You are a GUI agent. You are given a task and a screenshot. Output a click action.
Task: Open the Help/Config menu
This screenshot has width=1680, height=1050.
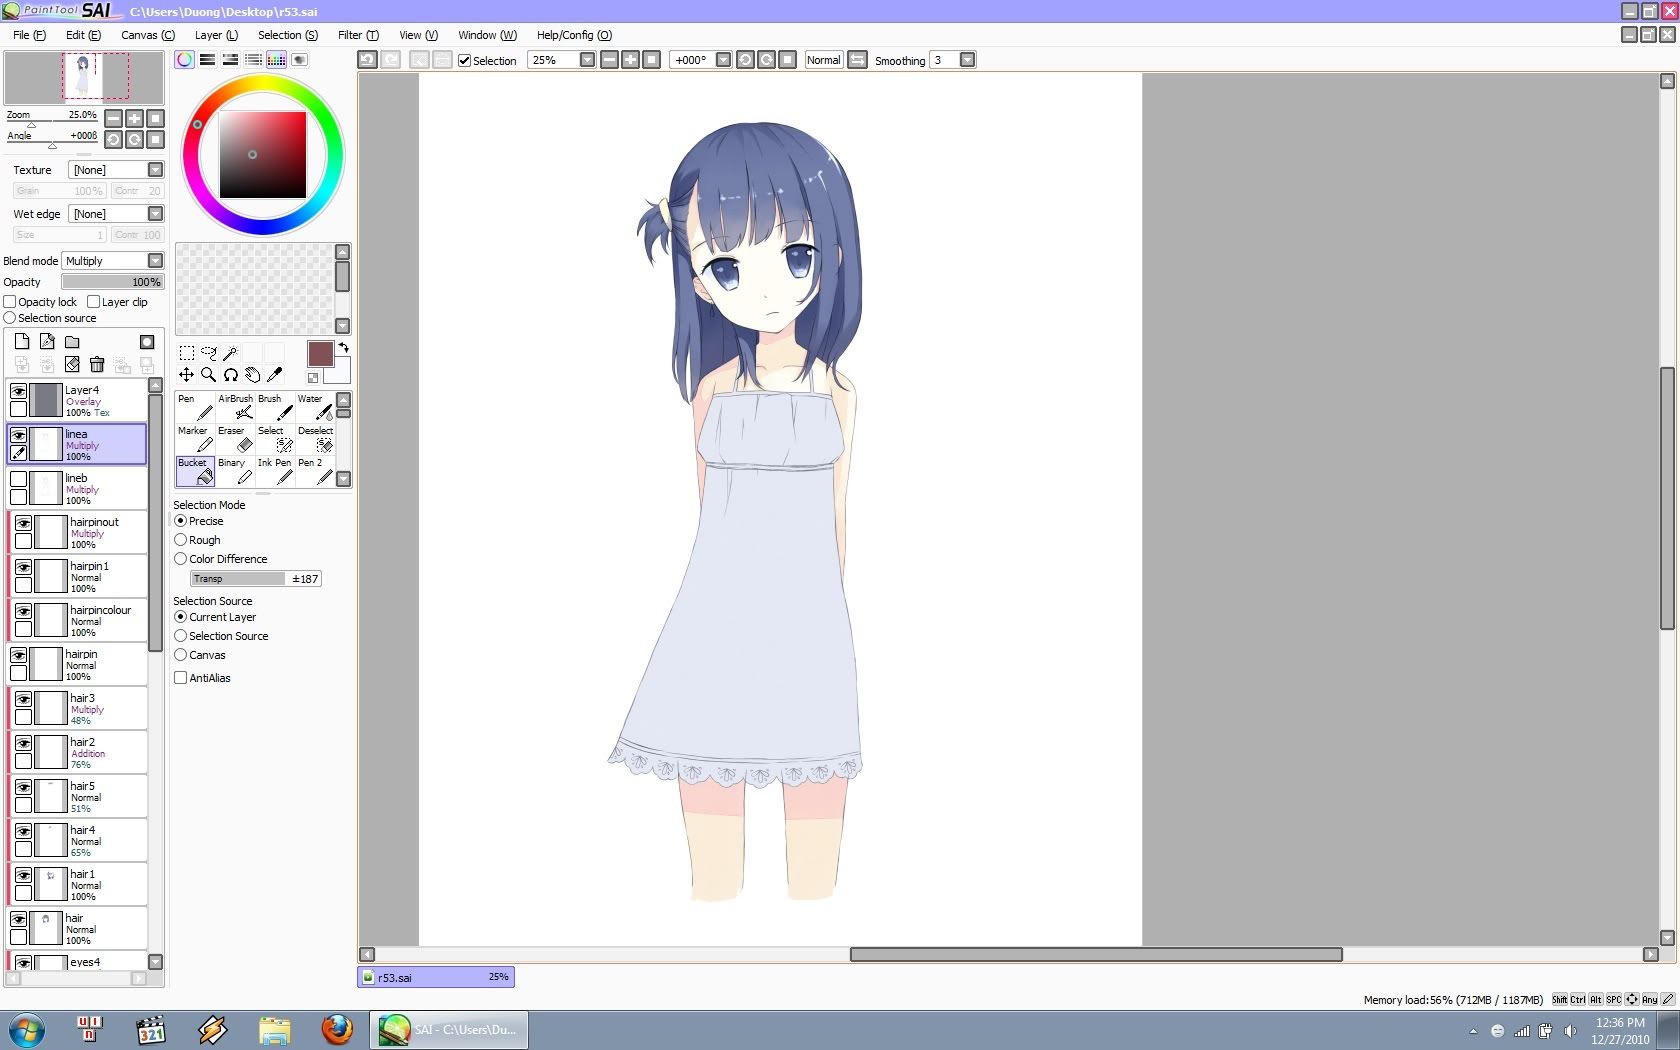[574, 35]
